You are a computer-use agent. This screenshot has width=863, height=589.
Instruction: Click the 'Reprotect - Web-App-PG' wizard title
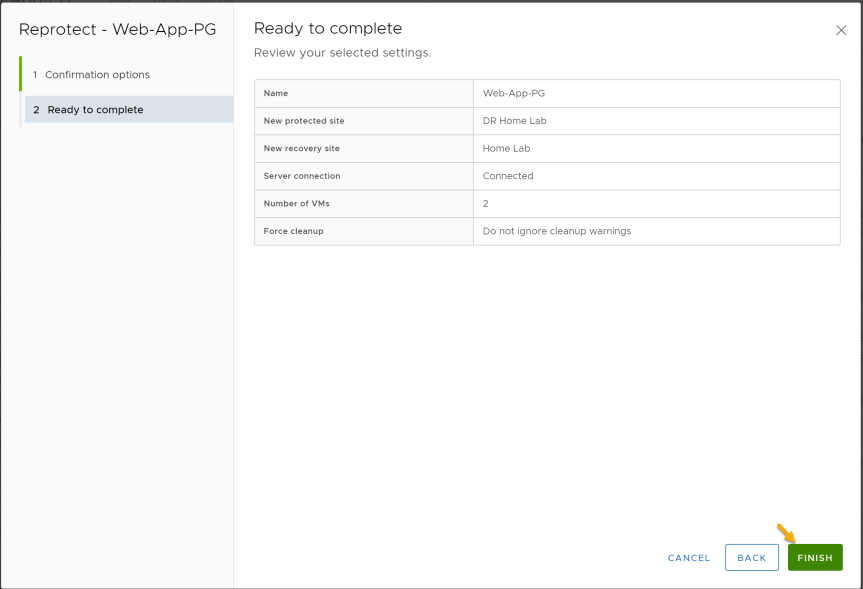[x=117, y=29]
